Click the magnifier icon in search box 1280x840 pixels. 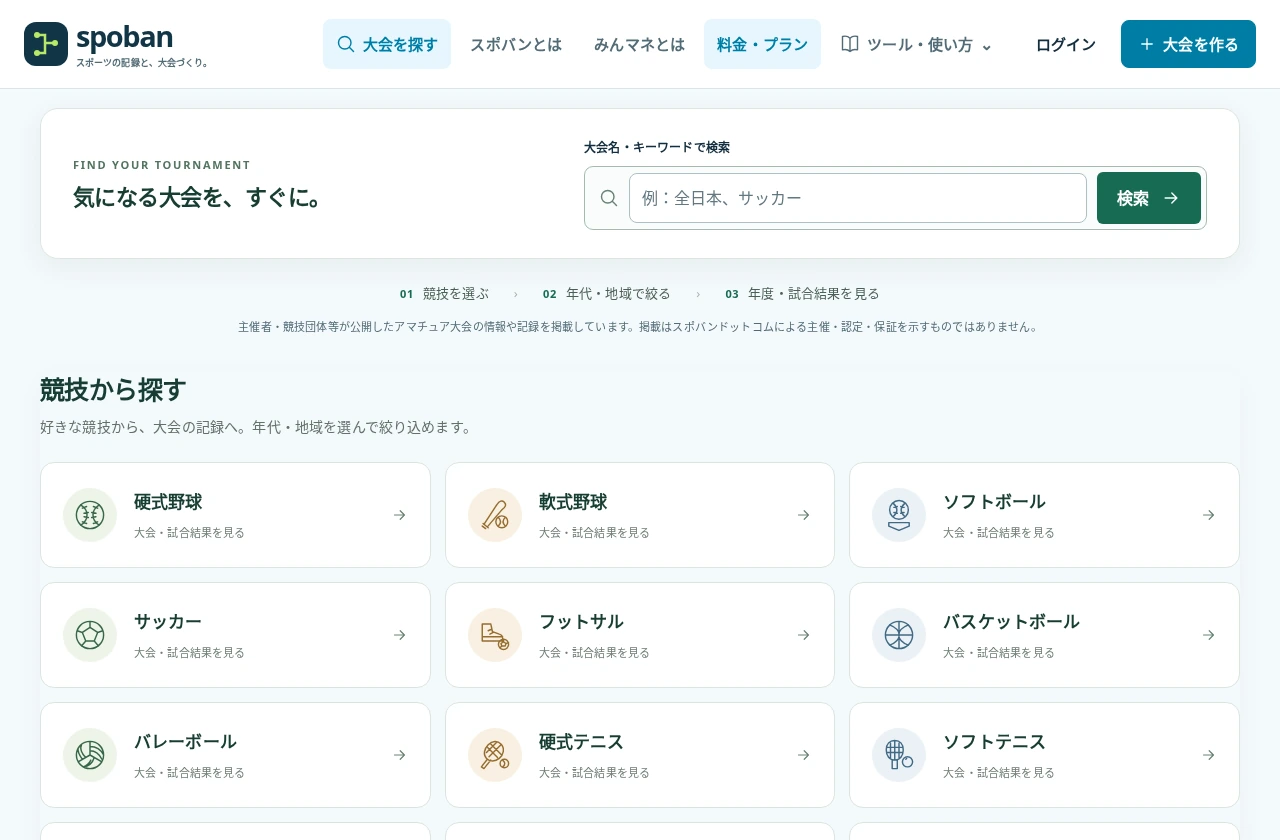click(x=608, y=198)
